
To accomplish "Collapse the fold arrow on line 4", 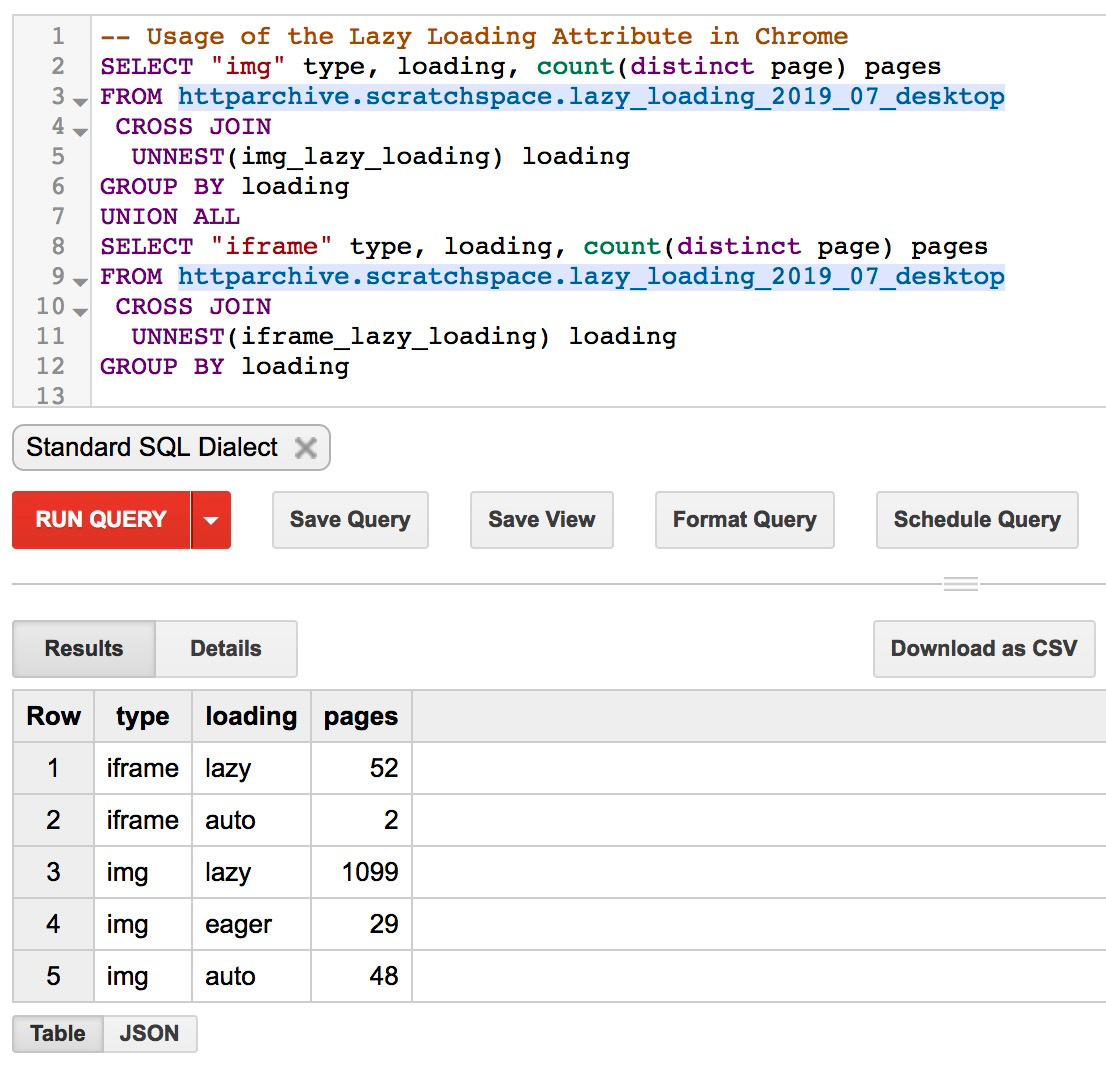I will click(80, 128).
